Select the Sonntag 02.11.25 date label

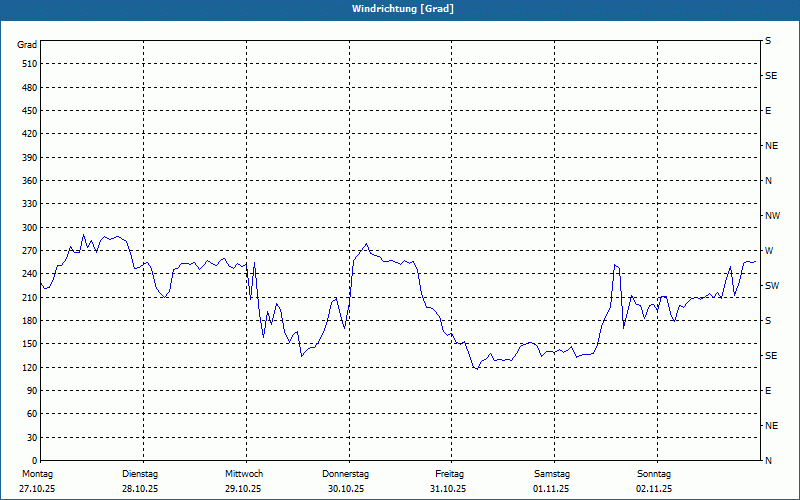click(654, 481)
